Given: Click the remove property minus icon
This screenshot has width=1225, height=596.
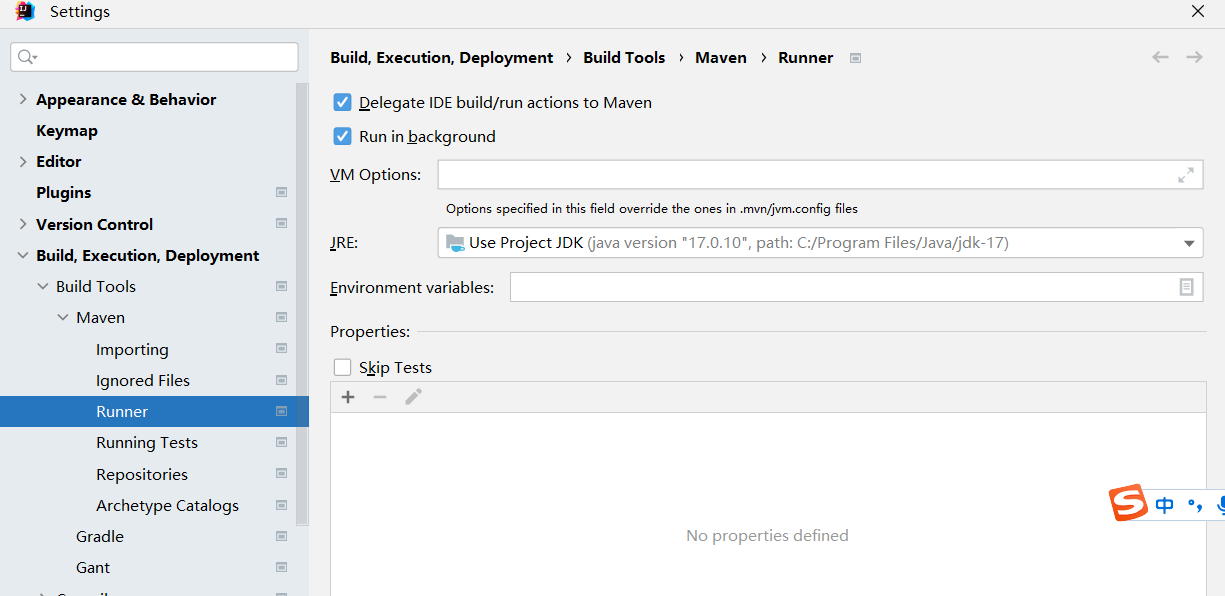Looking at the screenshot, I should click(380, 397).
